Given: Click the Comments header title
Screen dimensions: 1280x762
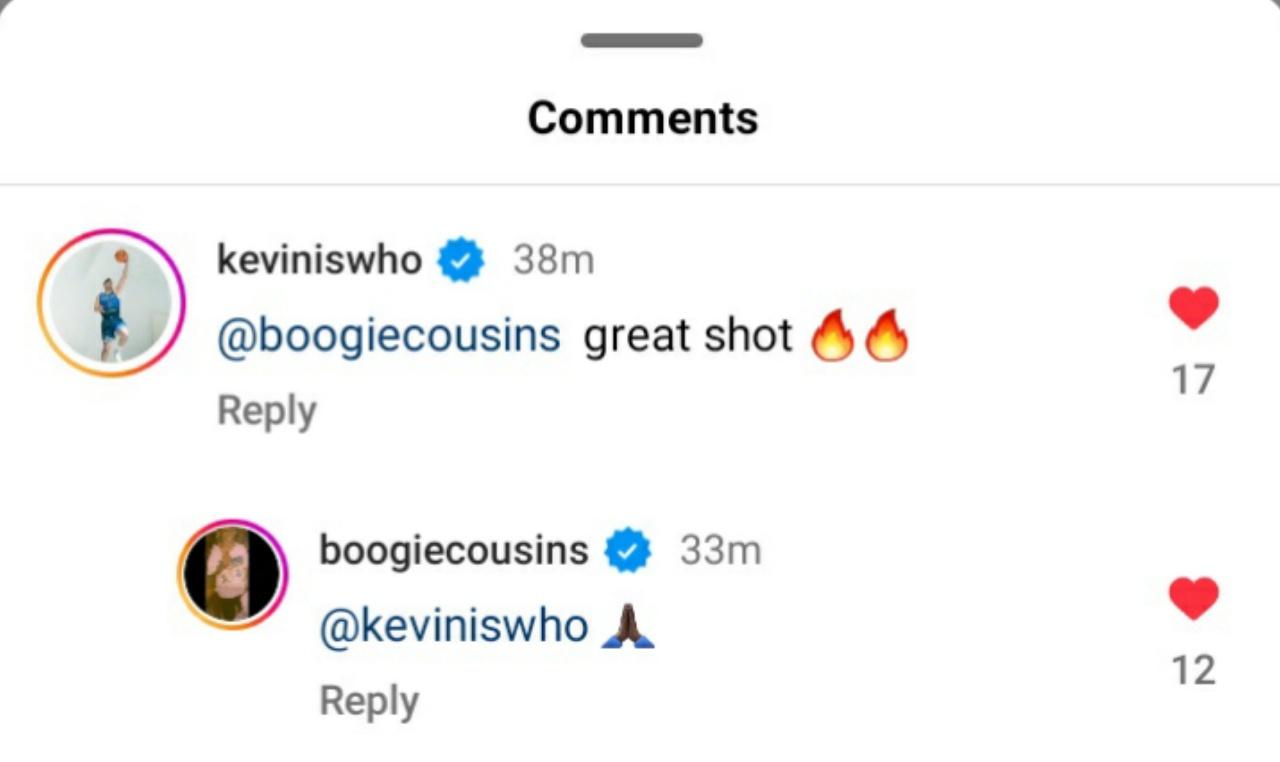Looking at the screenshot, I should (x=642, y=118).
